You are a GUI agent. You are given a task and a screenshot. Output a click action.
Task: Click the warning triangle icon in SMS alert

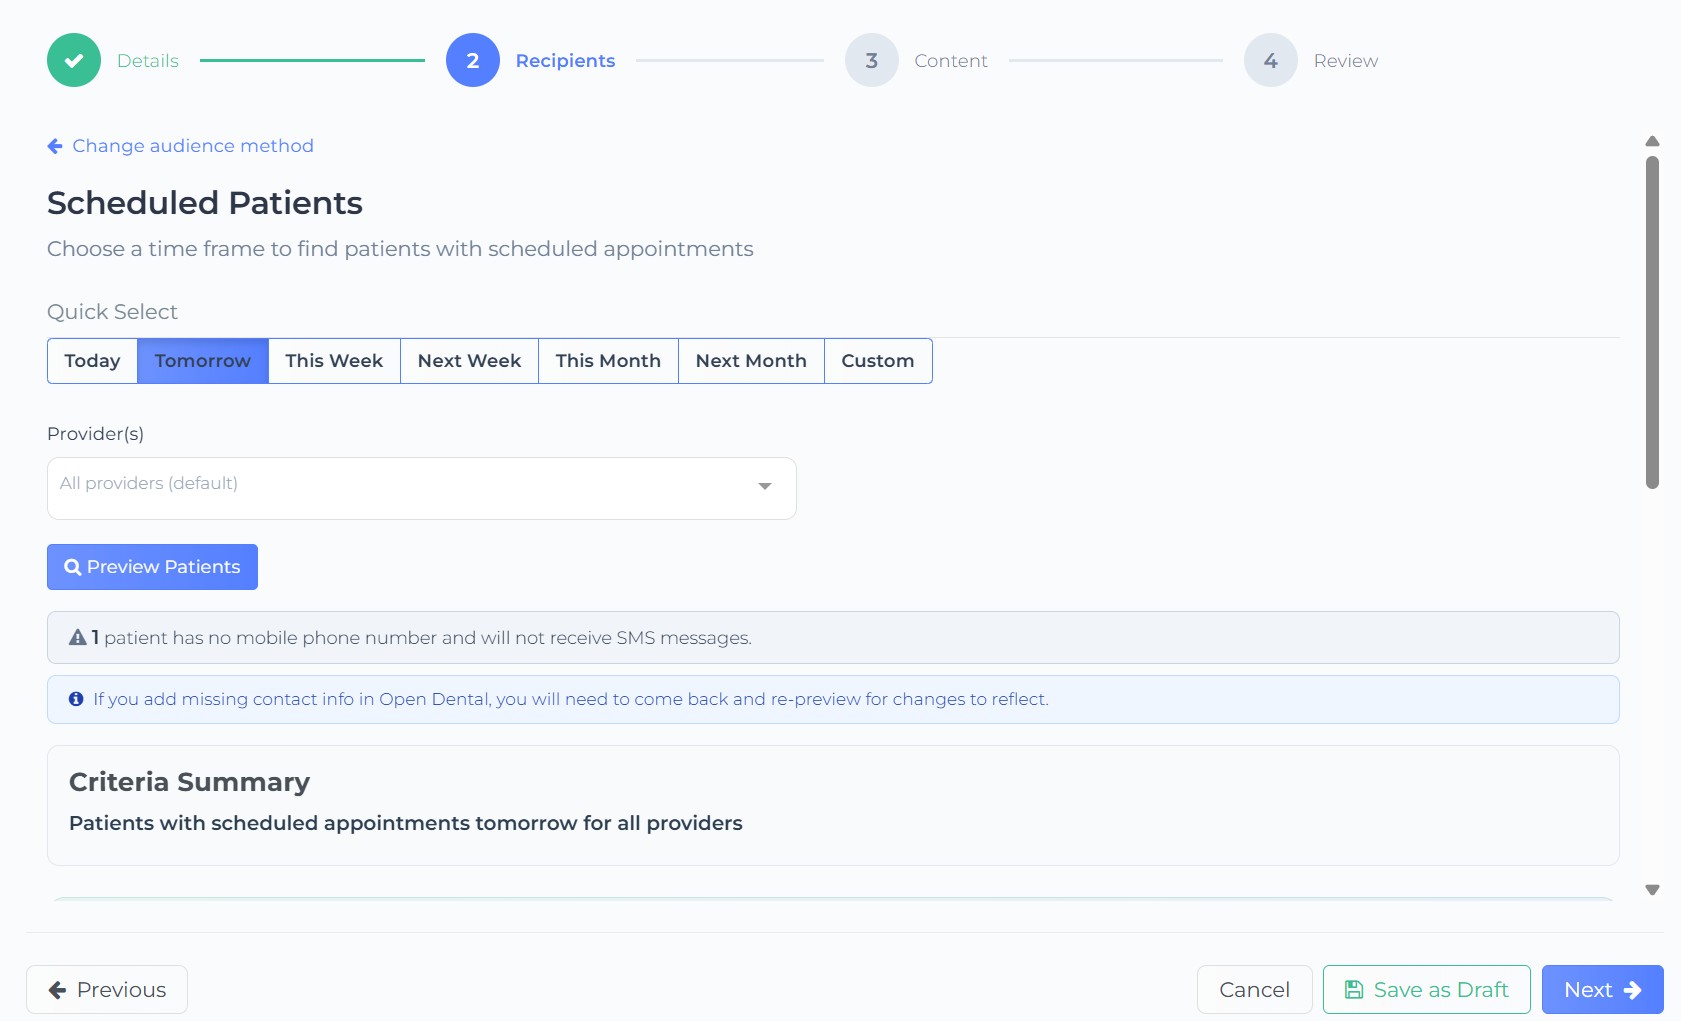(77, 638)
